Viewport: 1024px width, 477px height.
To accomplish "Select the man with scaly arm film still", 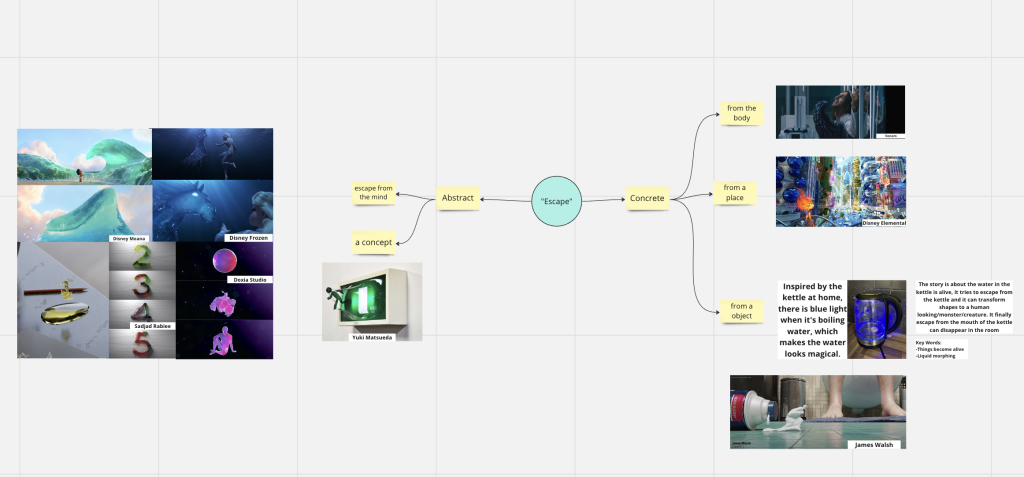I will 840,112.
